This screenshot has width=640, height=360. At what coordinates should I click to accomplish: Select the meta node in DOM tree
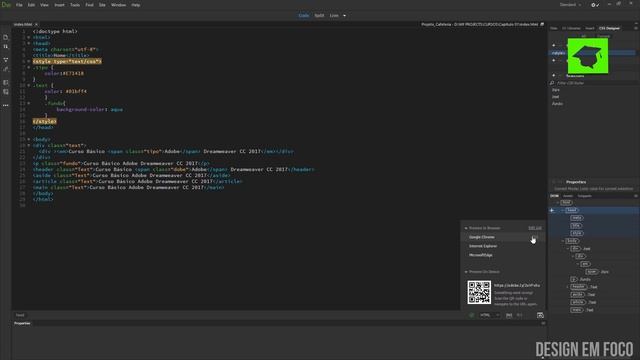pos(576,218)
